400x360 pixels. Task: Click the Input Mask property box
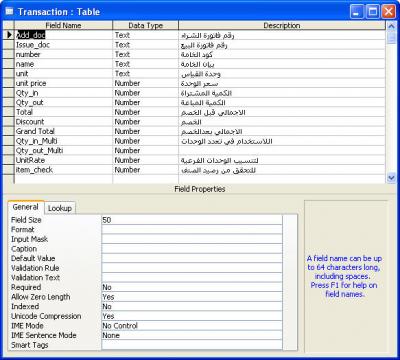192,239
